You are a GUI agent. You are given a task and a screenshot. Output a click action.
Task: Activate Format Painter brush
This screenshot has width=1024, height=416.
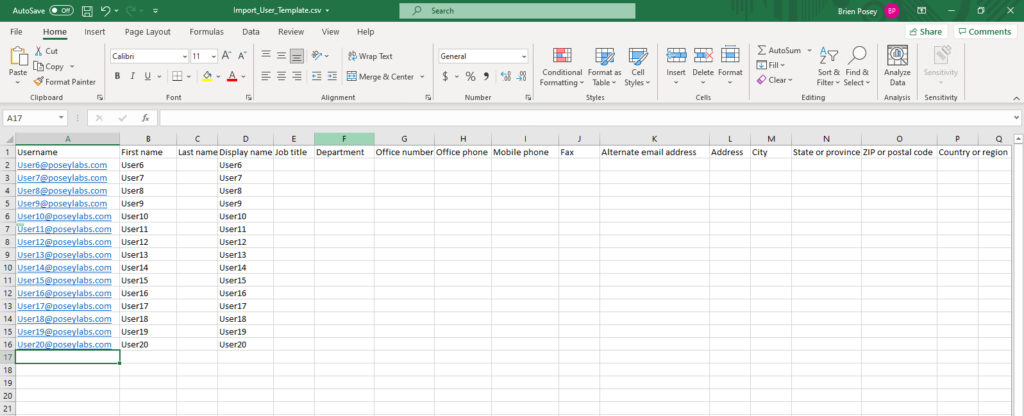tap(39, 82)
